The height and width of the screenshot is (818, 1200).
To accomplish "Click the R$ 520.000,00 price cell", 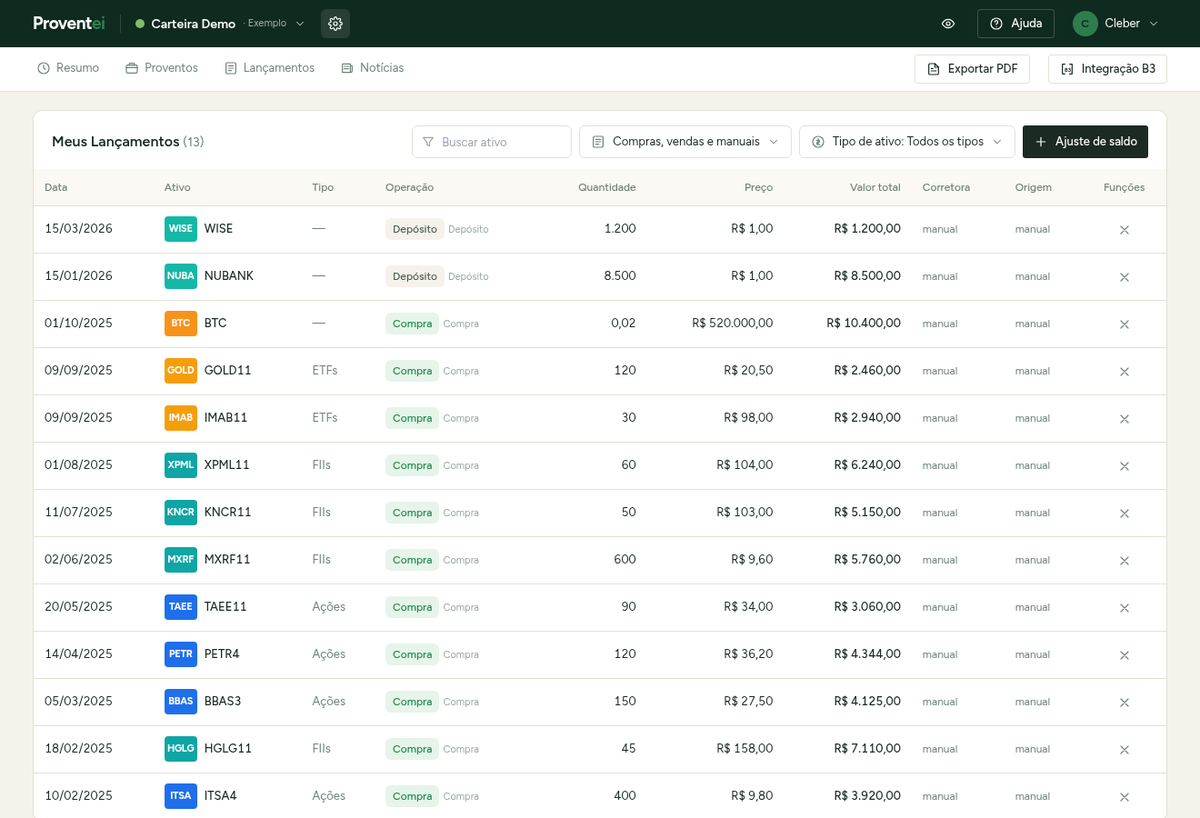I will (732, 323).
